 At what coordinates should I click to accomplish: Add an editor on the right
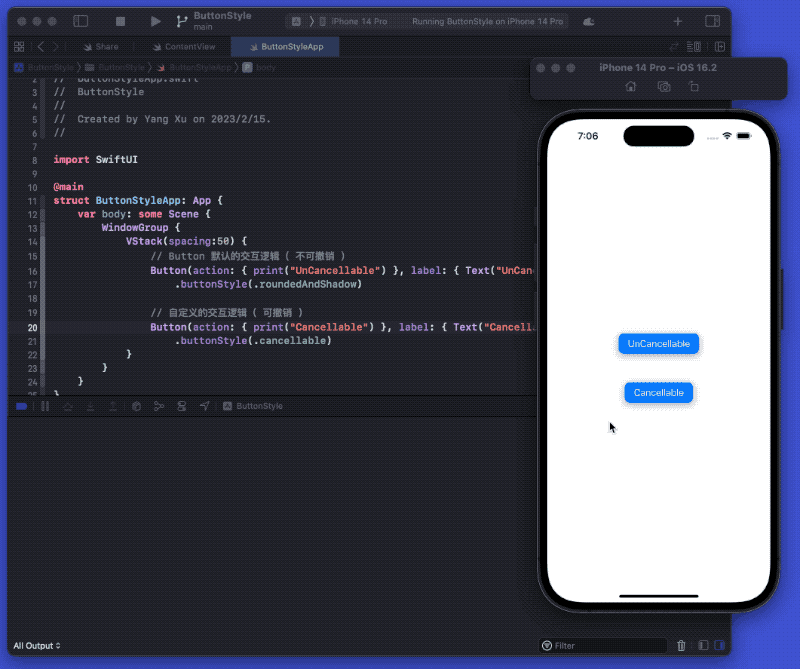(720, 47)
